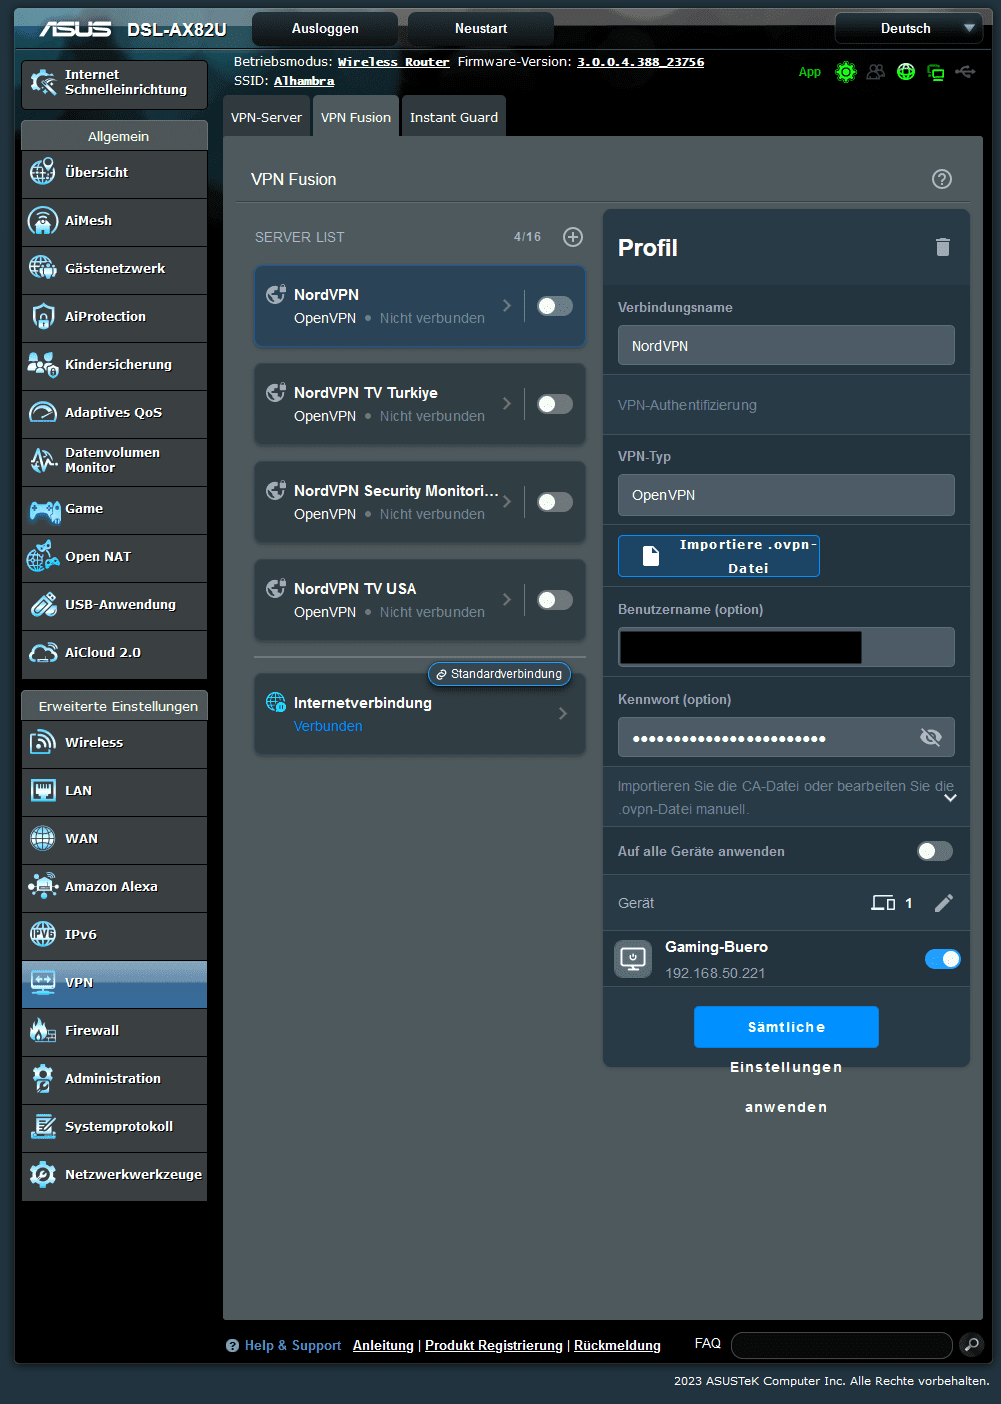
Task: Click 'Sämtliche Einstellungen anwenden' button
Action: 786,1027
